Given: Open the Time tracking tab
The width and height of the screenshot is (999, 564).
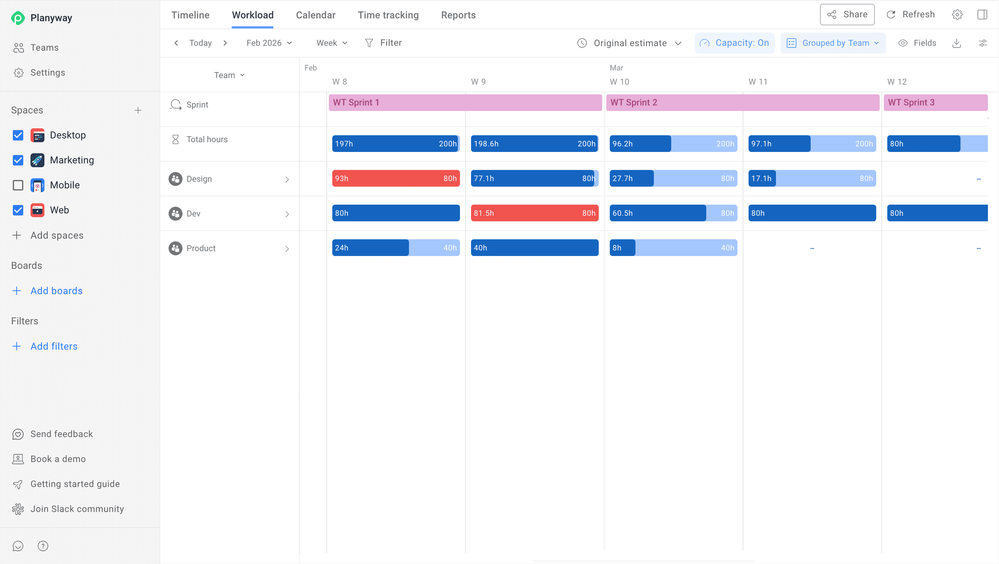Looking at the screenshot, I should (388, 15).
